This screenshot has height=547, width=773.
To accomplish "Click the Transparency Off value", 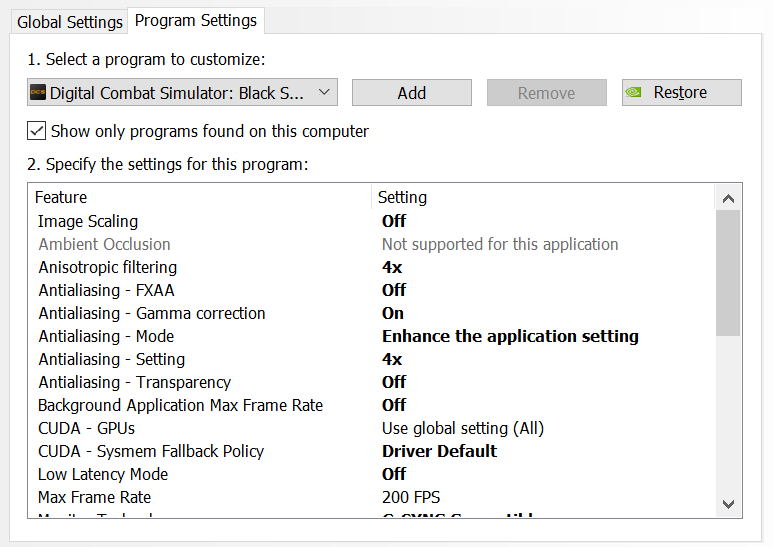I will point(393,382).
